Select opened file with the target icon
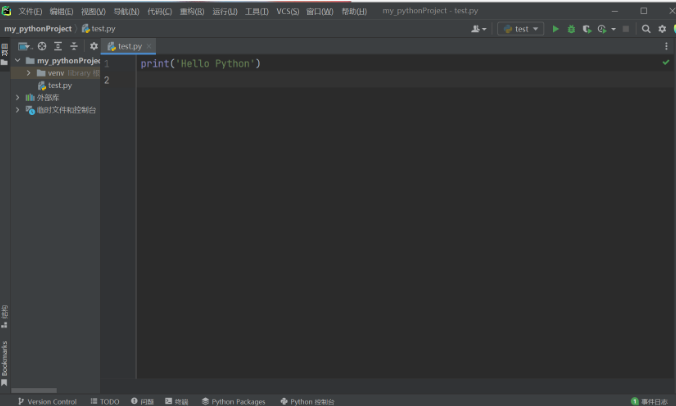Viewport: 676px width, 406px height. 42,46
